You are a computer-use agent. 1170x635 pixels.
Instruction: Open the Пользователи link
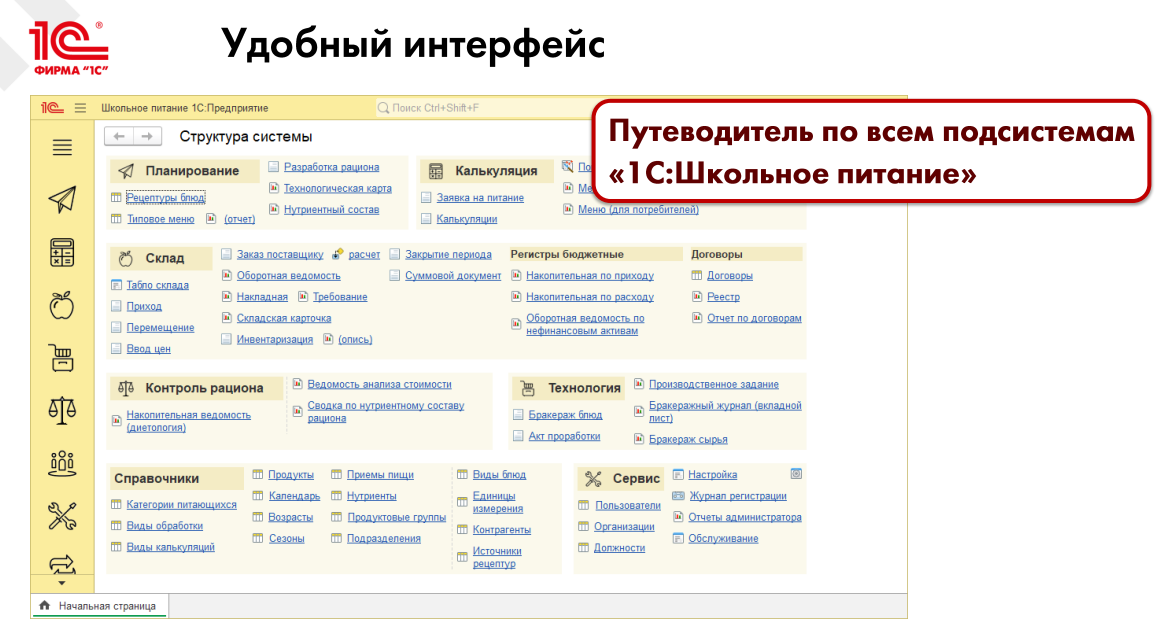click(628, 505)
